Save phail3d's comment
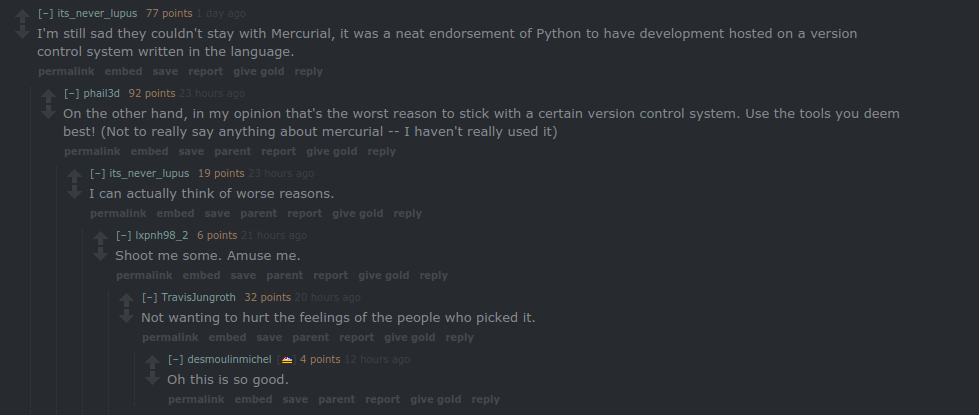 click(x=191, y=151)
